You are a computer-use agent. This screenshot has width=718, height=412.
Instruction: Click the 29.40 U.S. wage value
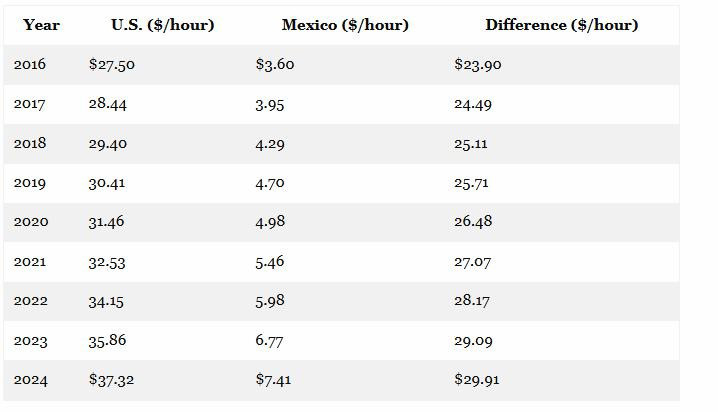[x=108, y=144]
